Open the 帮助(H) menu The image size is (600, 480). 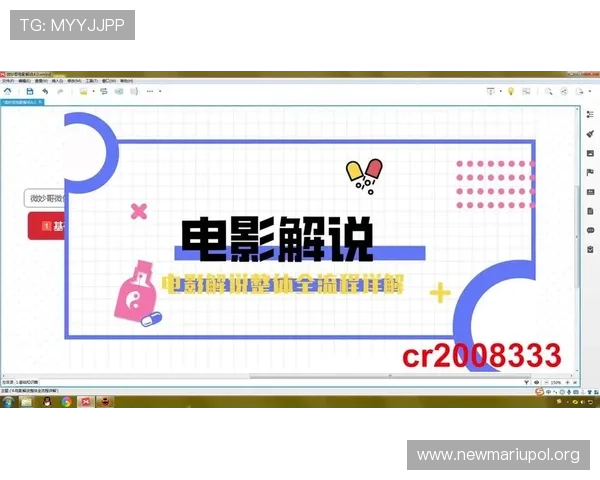[x=127, y=81]
